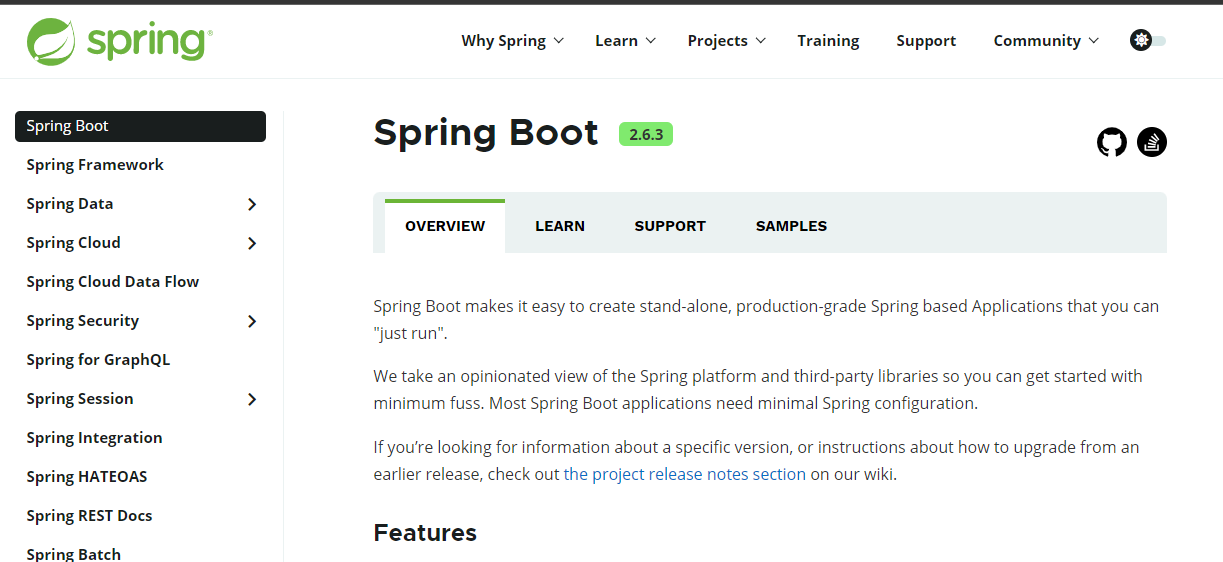Toggle the dark mode theme switch
The width and height of the screenshot is (1223, 562).
pyautogui.click(x=1148, y=41)
